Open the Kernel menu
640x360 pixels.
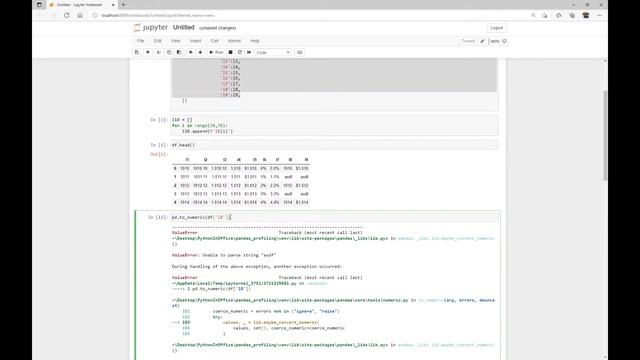pos(234,41)
